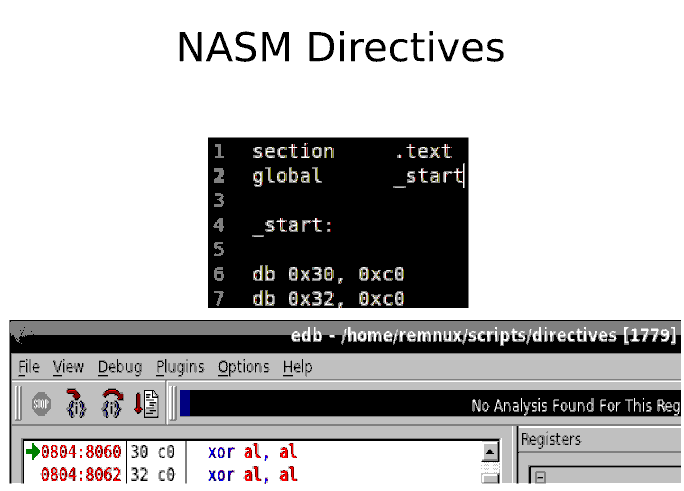Click the region analysis bar
Screen dimensions: 684x491
tap(430, 403)
